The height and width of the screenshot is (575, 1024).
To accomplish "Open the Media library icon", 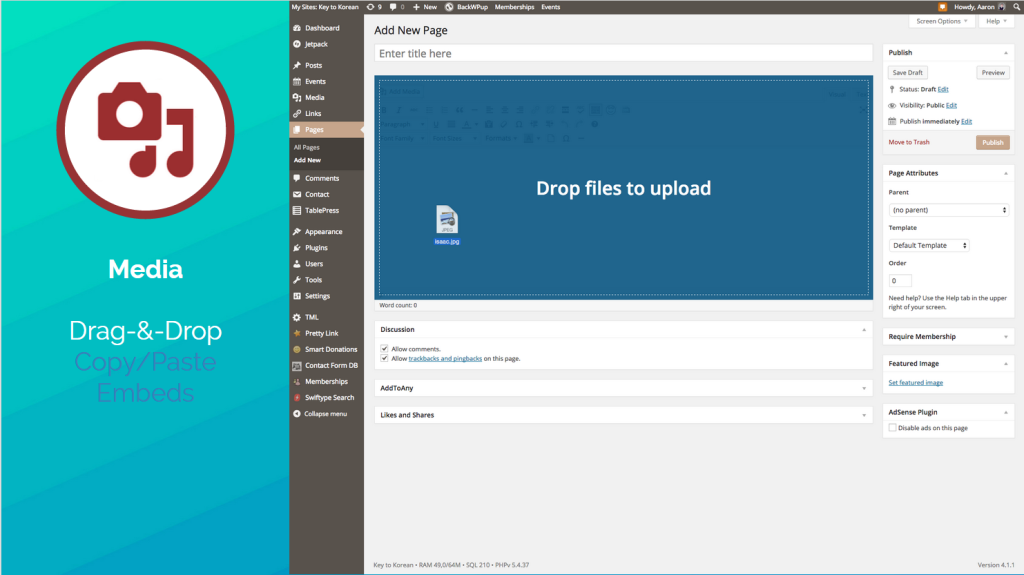I will click(x=297, y=97).
